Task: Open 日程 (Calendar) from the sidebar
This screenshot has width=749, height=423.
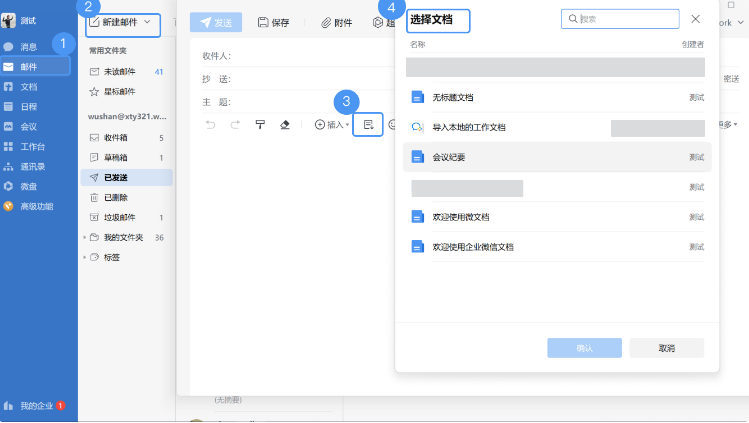Action: (x=28, y=106)
